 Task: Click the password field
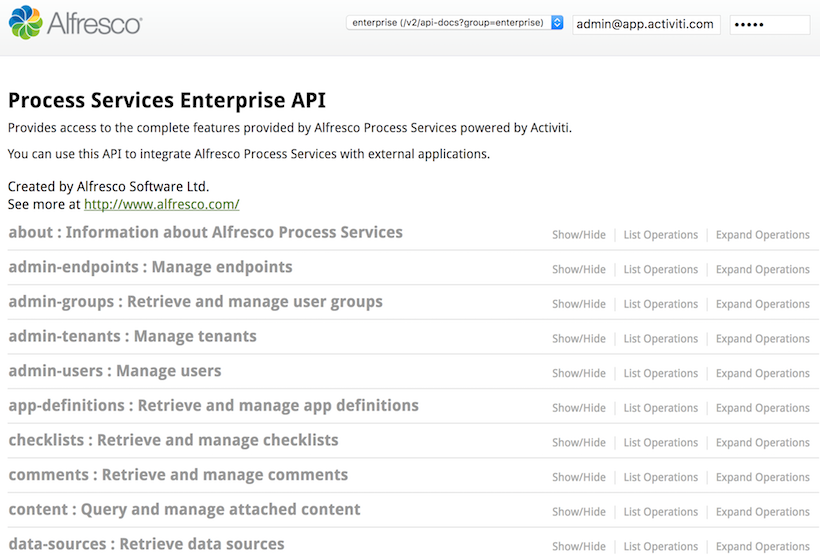[770, 25]
